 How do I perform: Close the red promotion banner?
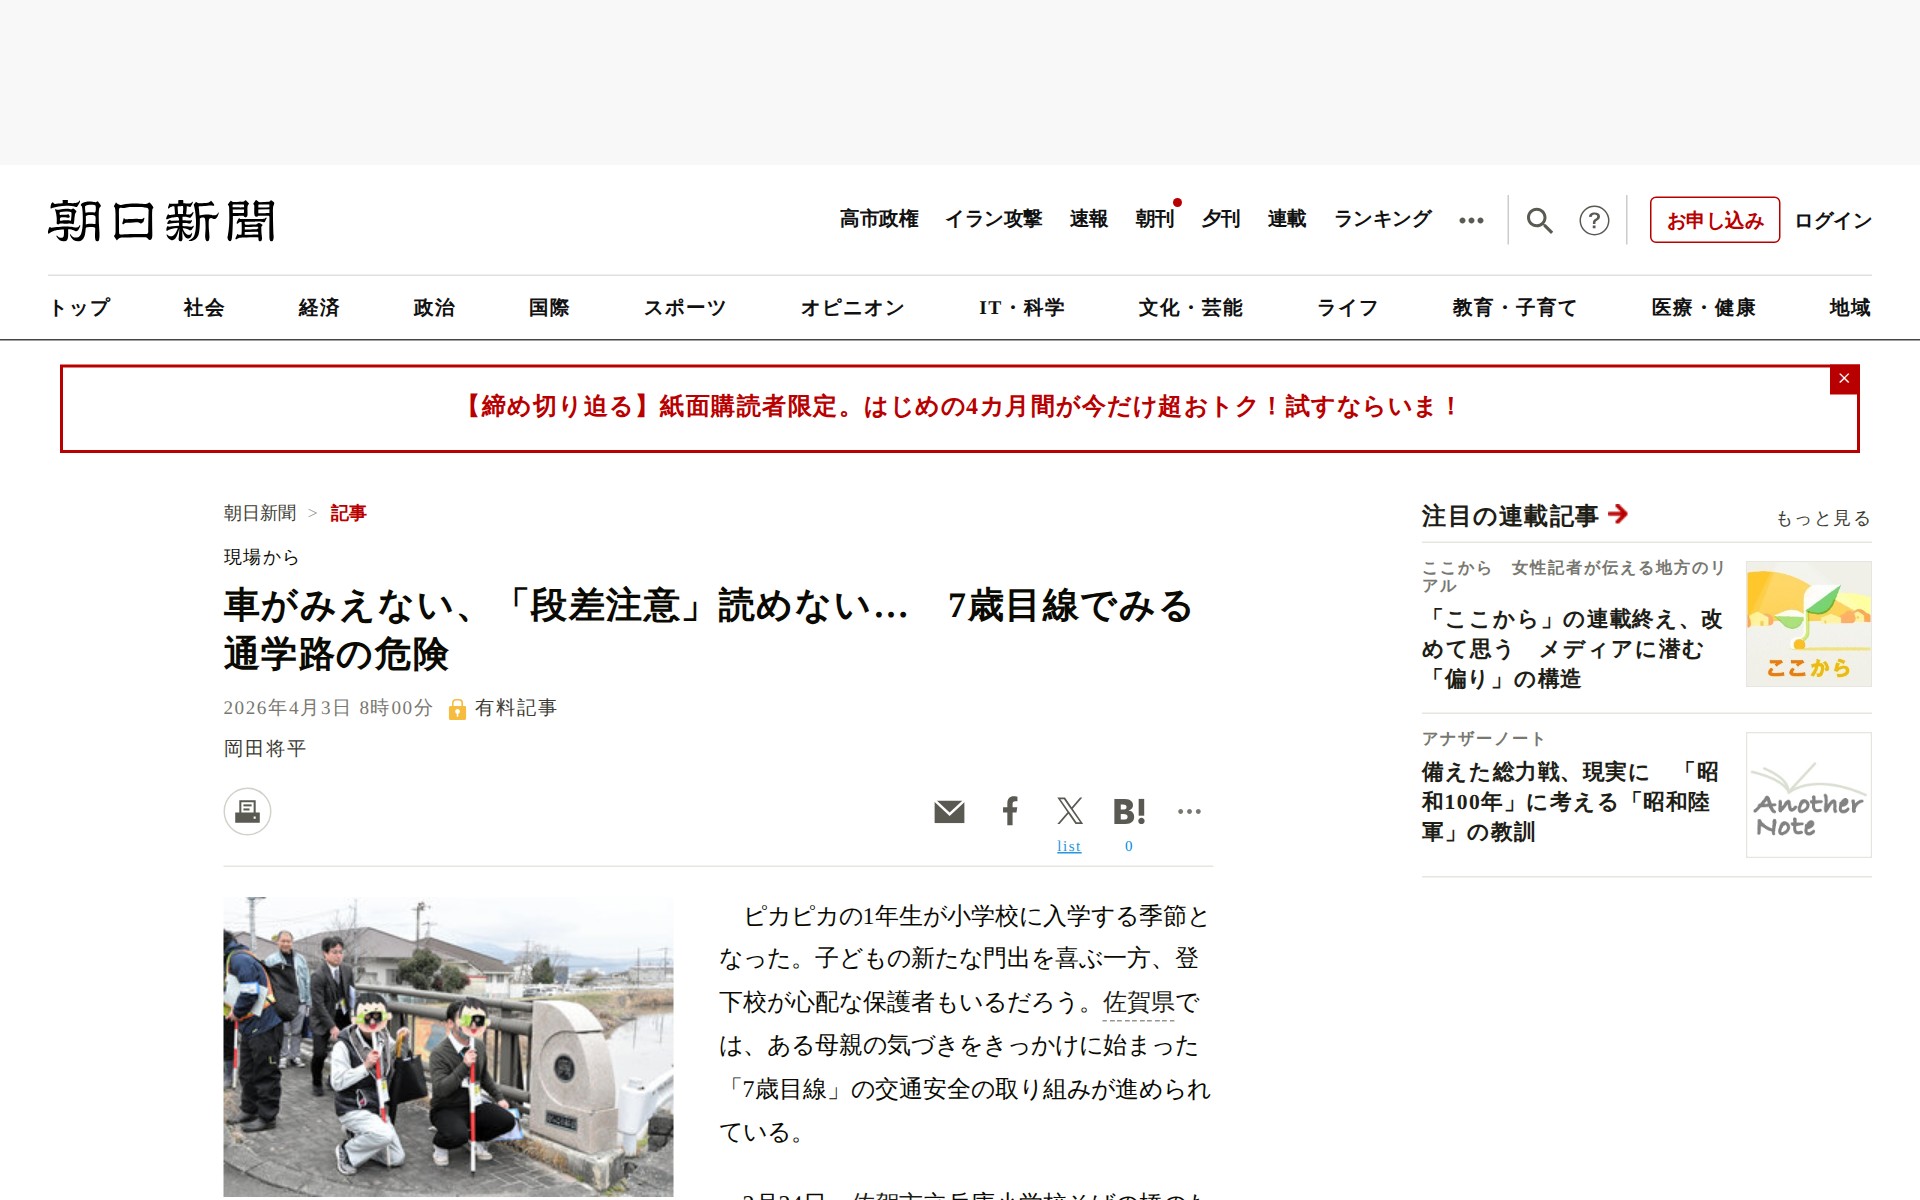[x=1844, y=379]
